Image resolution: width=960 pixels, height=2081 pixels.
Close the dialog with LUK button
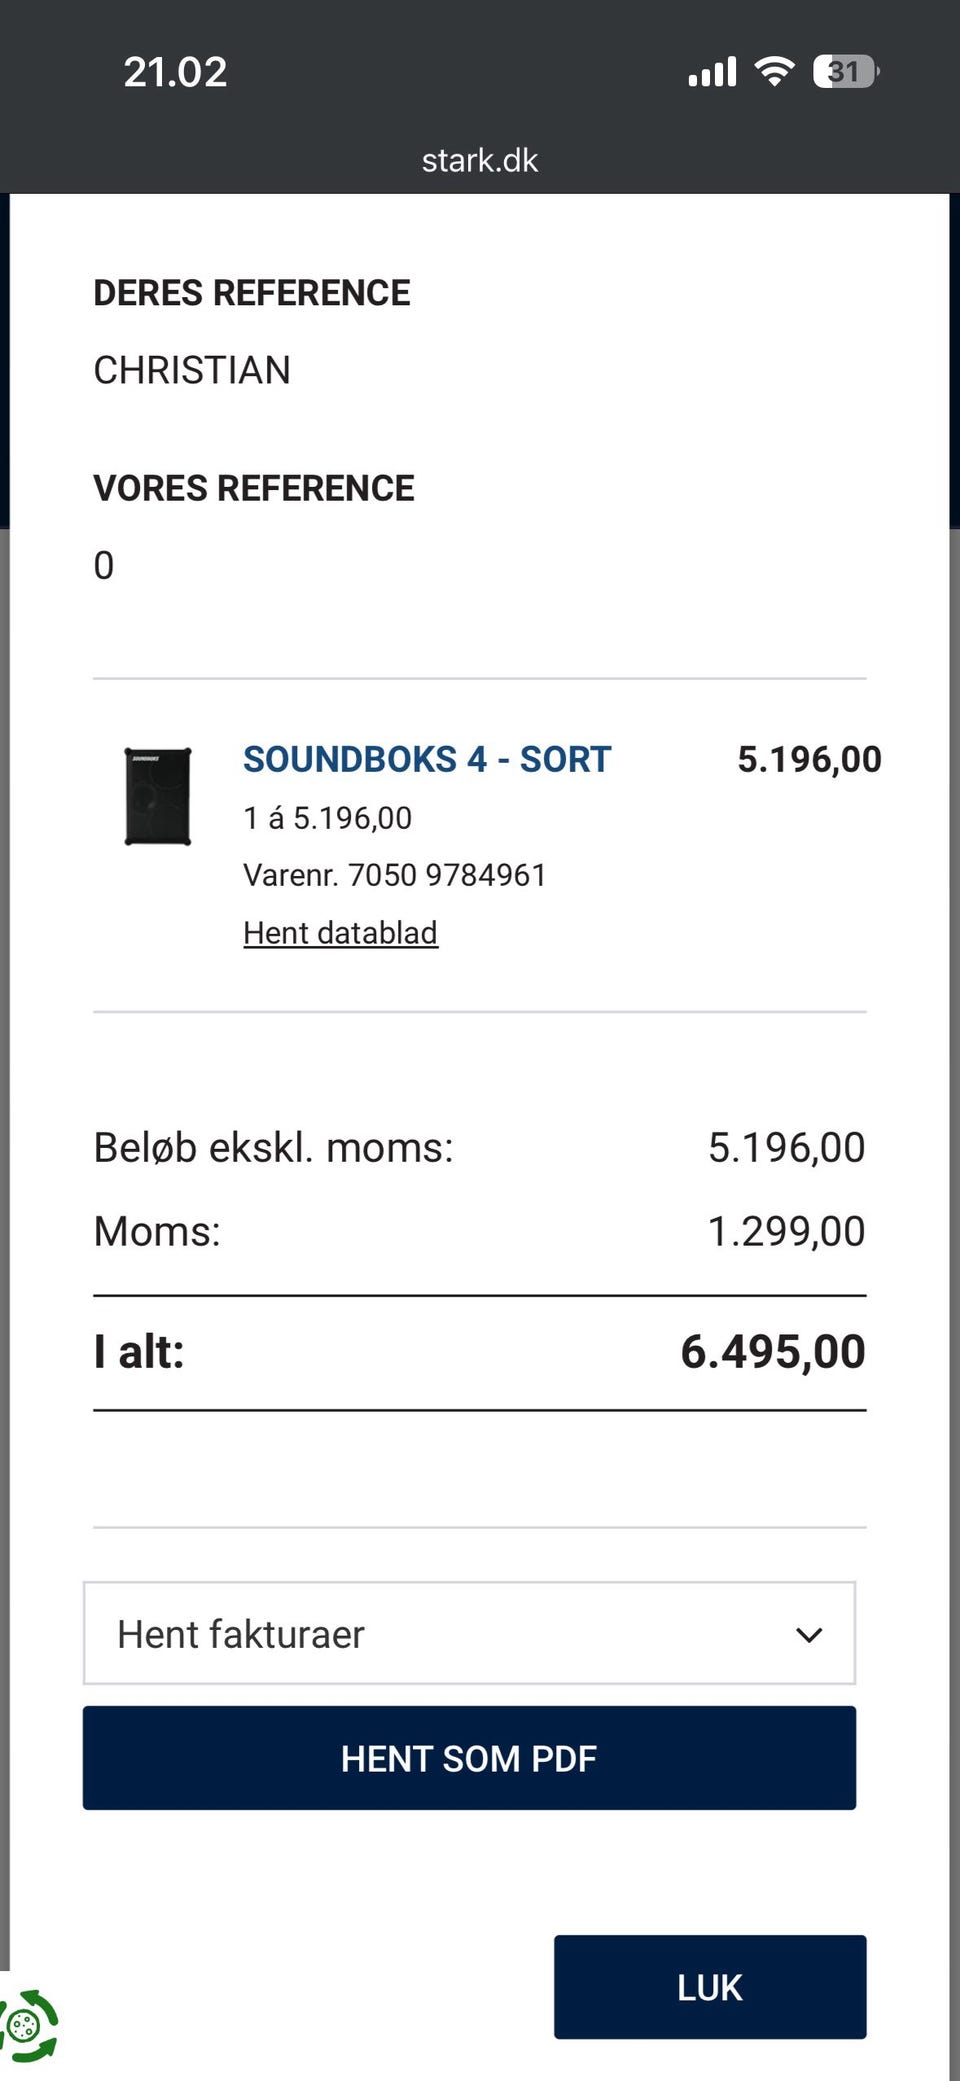710,1986
